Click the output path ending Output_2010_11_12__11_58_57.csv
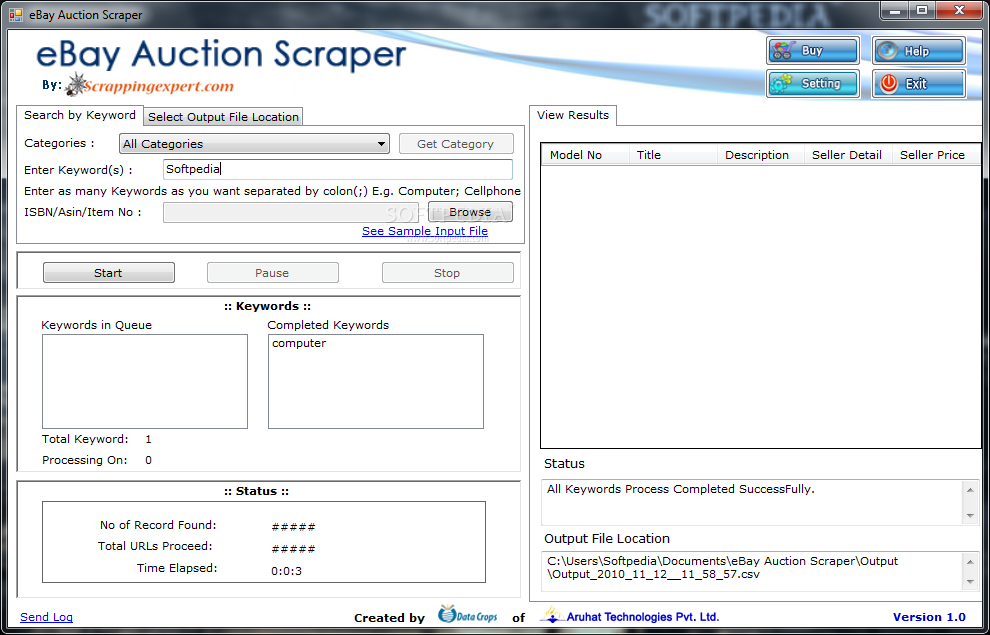 [x=722, y=567]
